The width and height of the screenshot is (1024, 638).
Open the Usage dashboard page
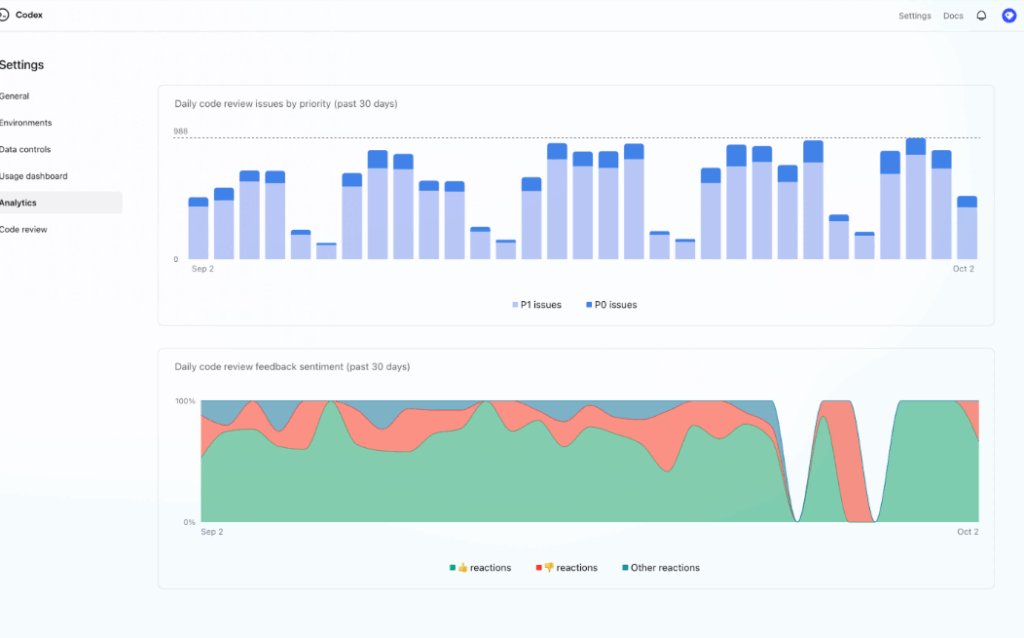(34, 176)
